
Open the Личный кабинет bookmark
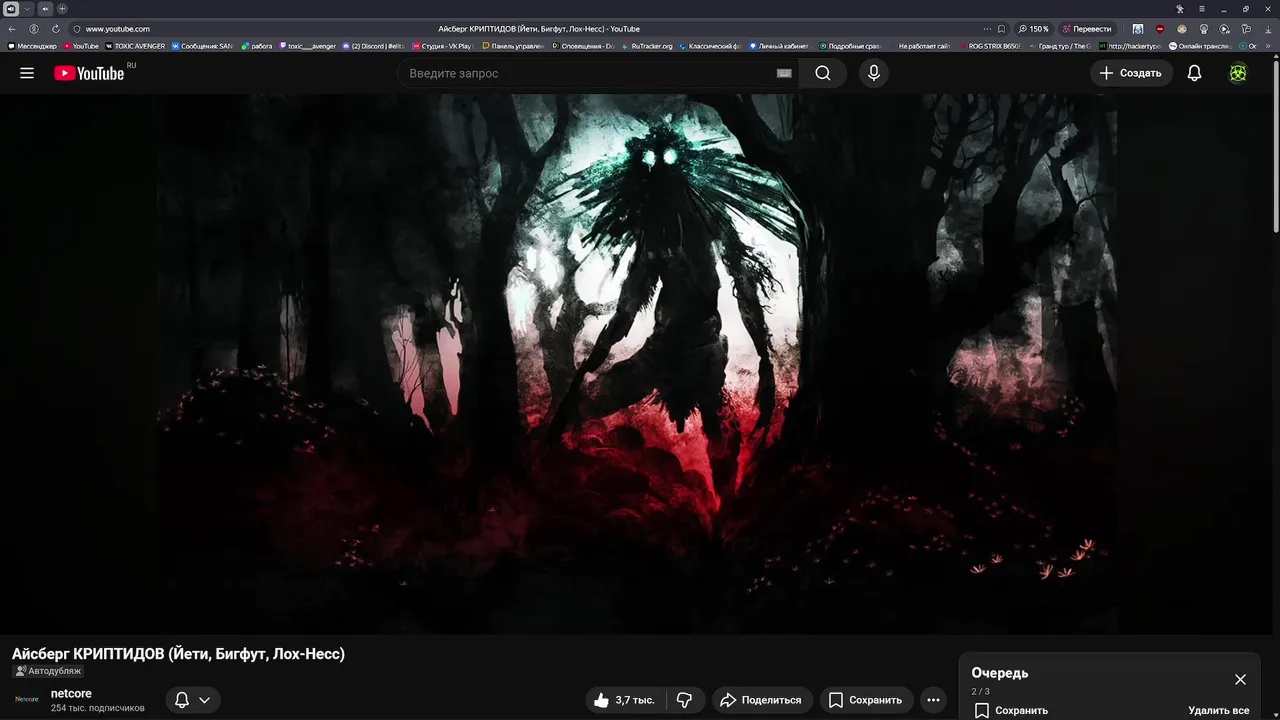779,46
